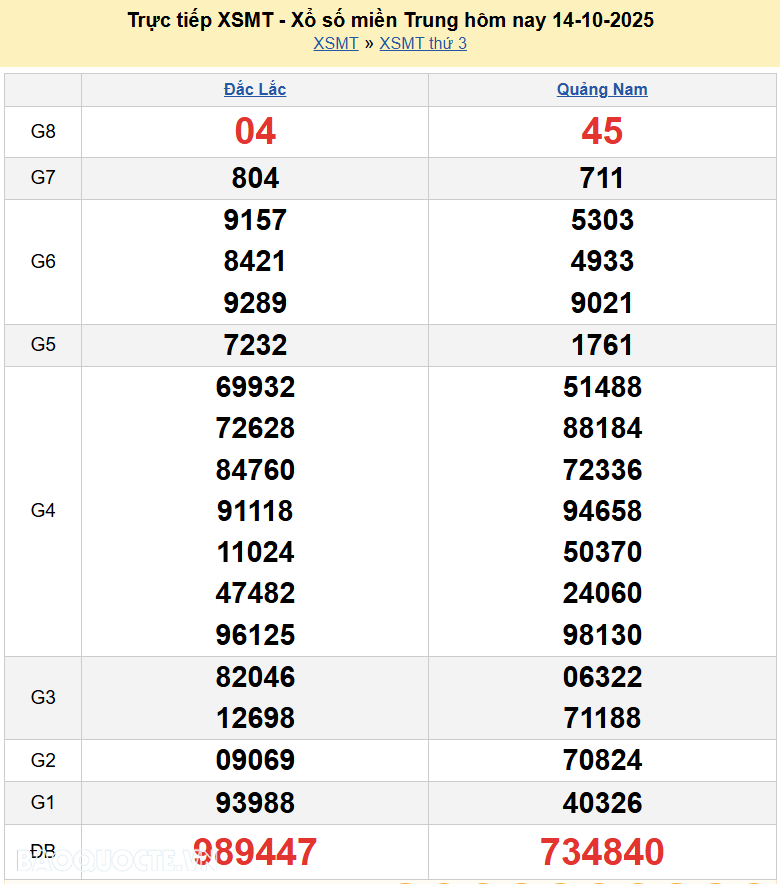
Task: Open the XSMT thứ 3 link
Action: [x=423, y=43]
